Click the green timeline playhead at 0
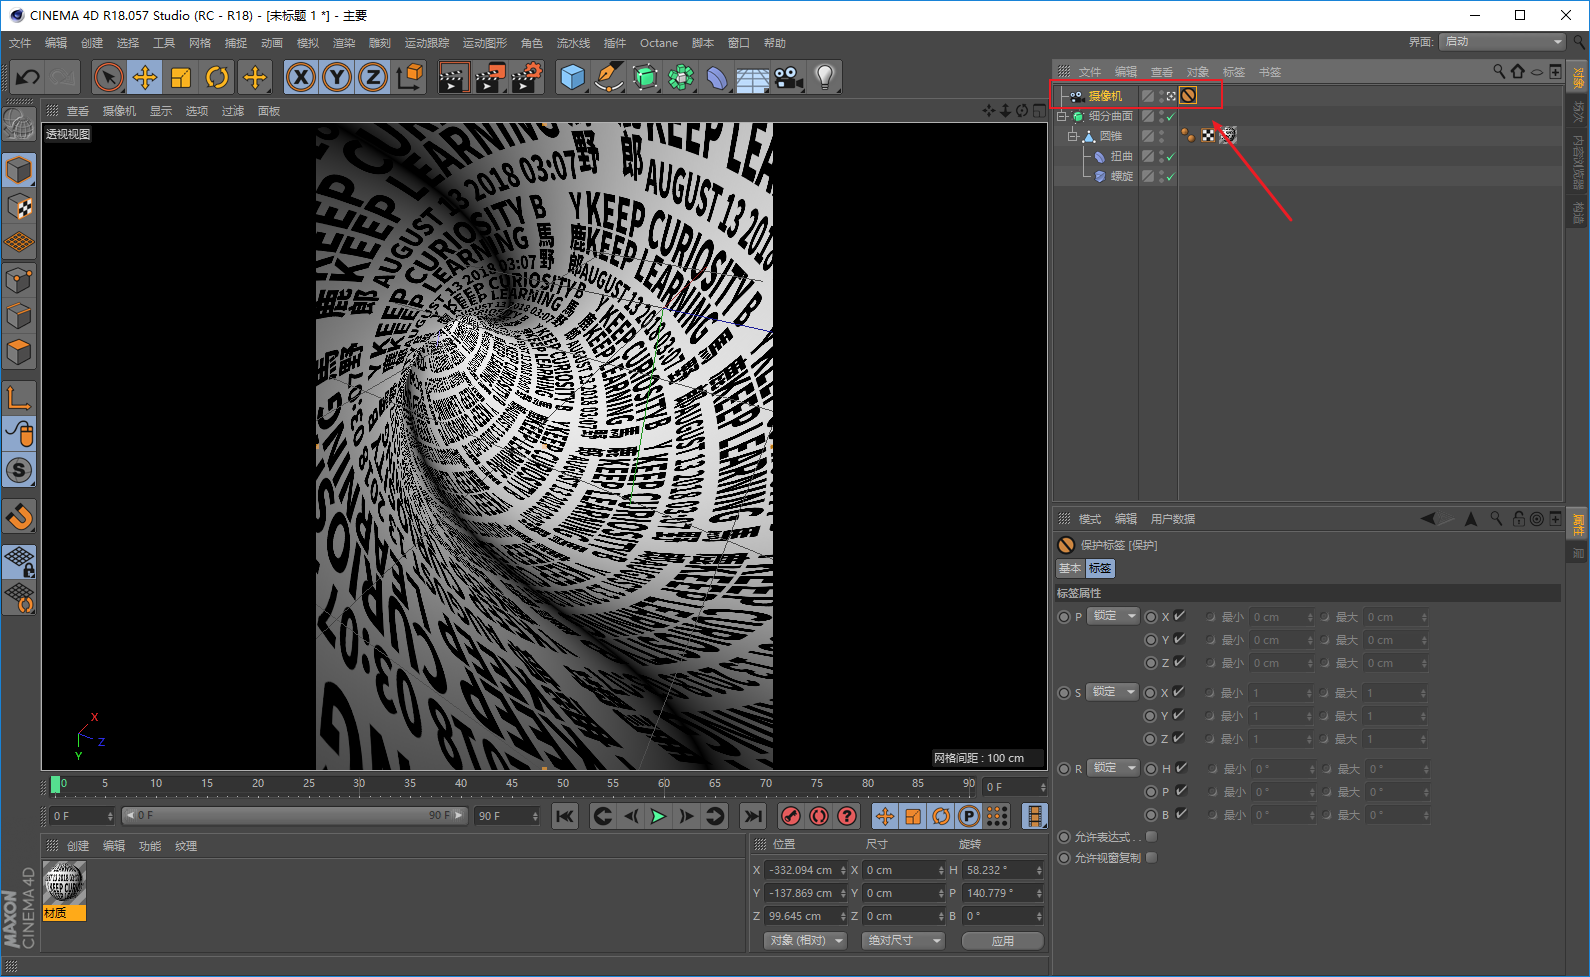Screen dimensions: 1590x977 [56, 785]
